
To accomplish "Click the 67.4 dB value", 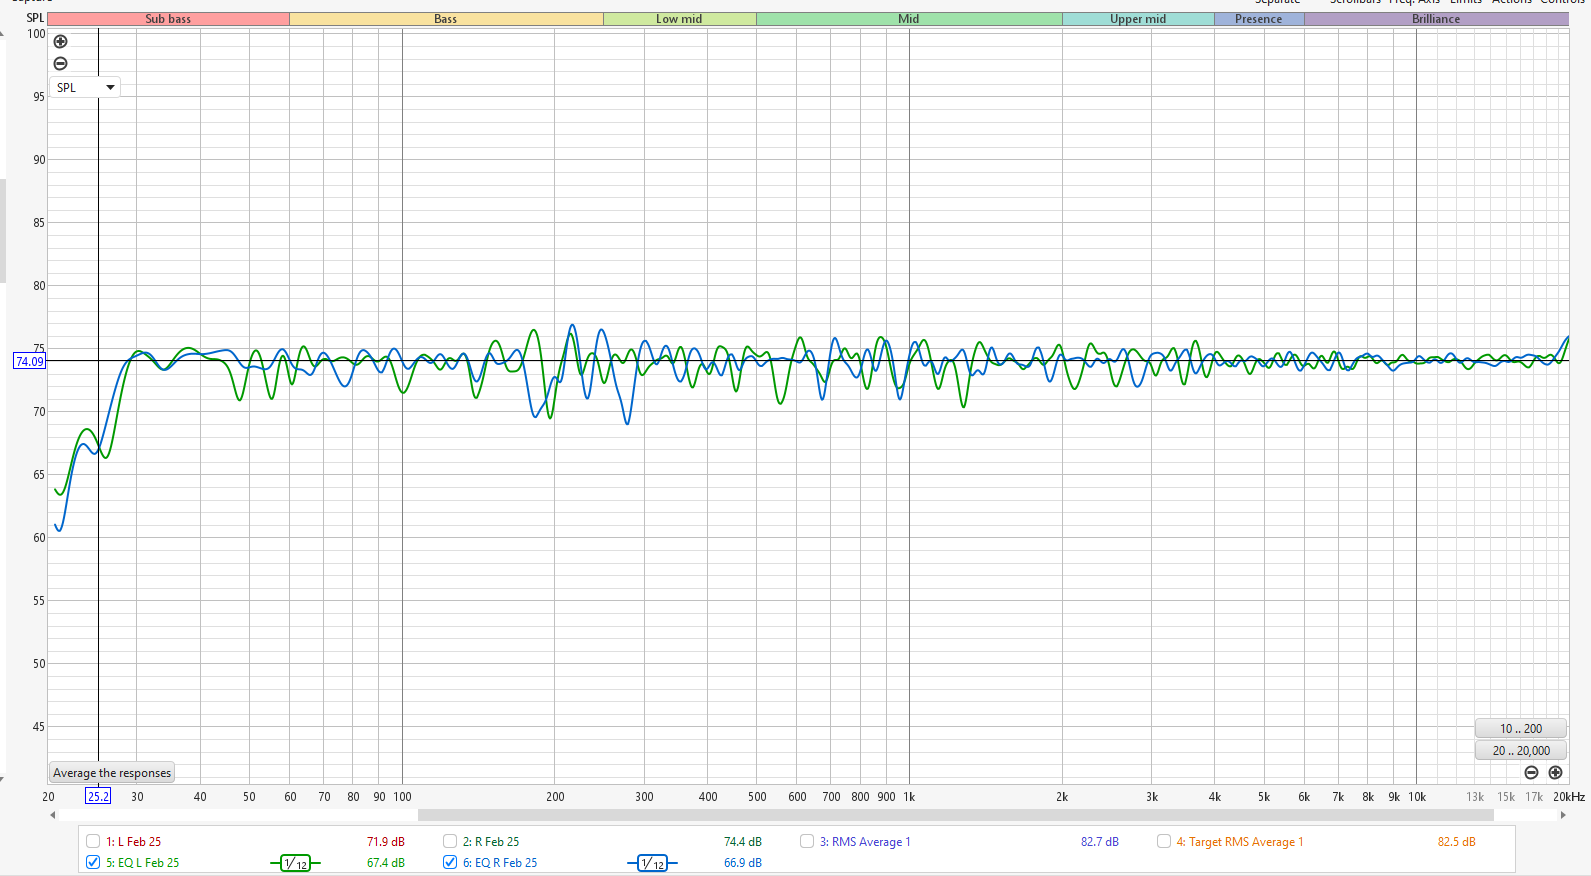I will point(386,863).
